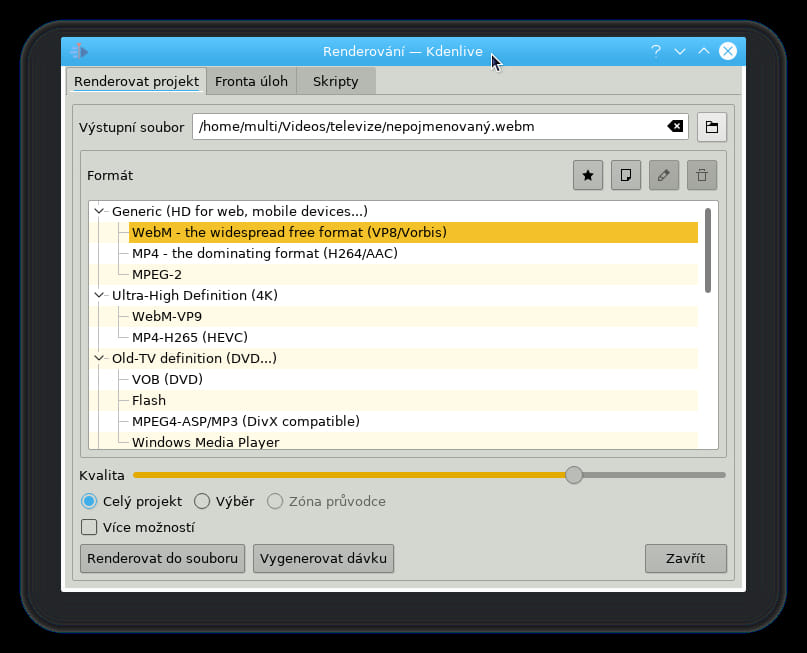Screen dimensions: 807x653
Task: Select the Celý projekt radio button
Action: (x=89, y=501)
